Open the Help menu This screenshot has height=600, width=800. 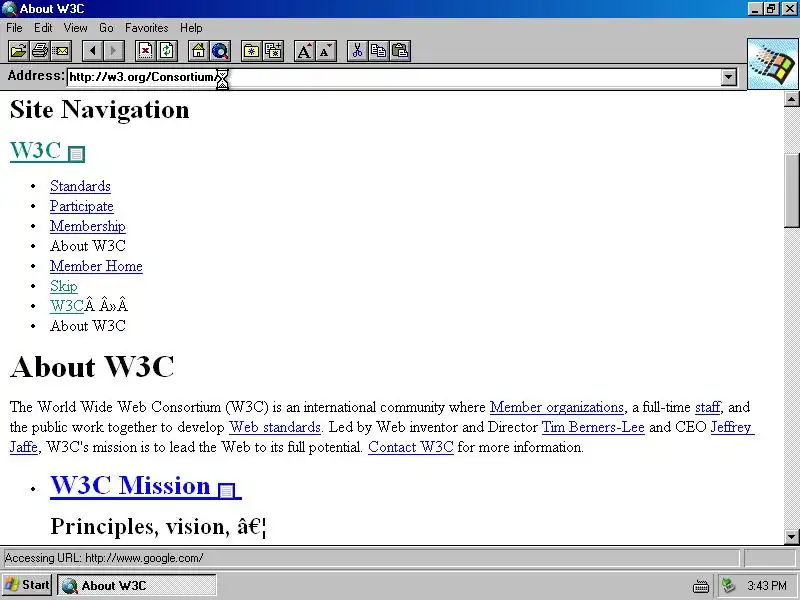pyautogui.click(x=191, y=28)
